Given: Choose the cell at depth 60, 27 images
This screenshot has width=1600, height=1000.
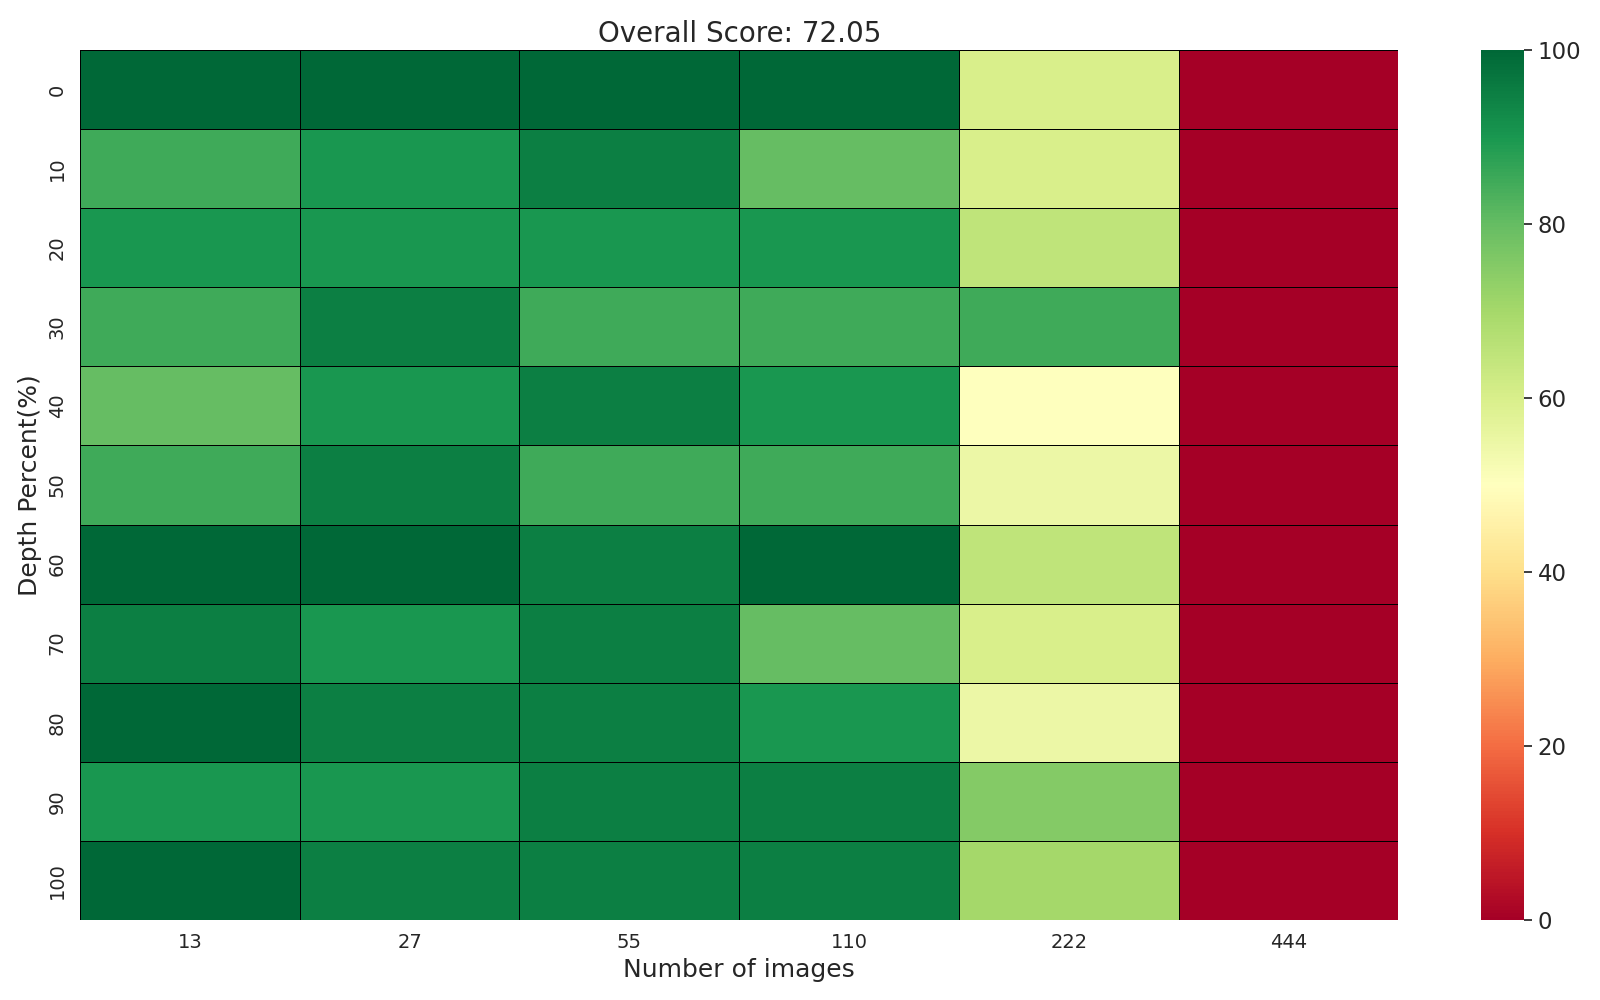Looking at the screenshot, I should [x=410, y=564].
